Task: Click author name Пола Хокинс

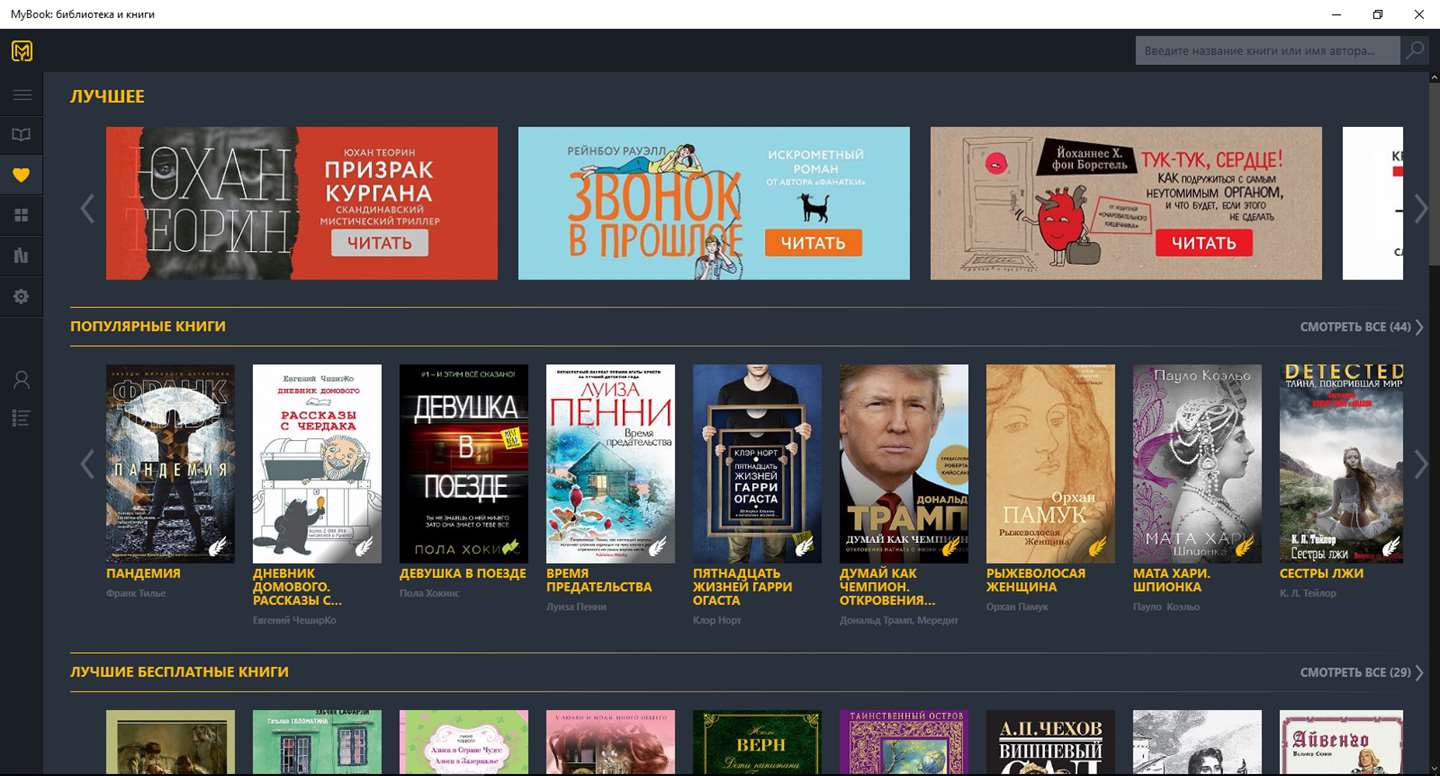Action: 430,594
